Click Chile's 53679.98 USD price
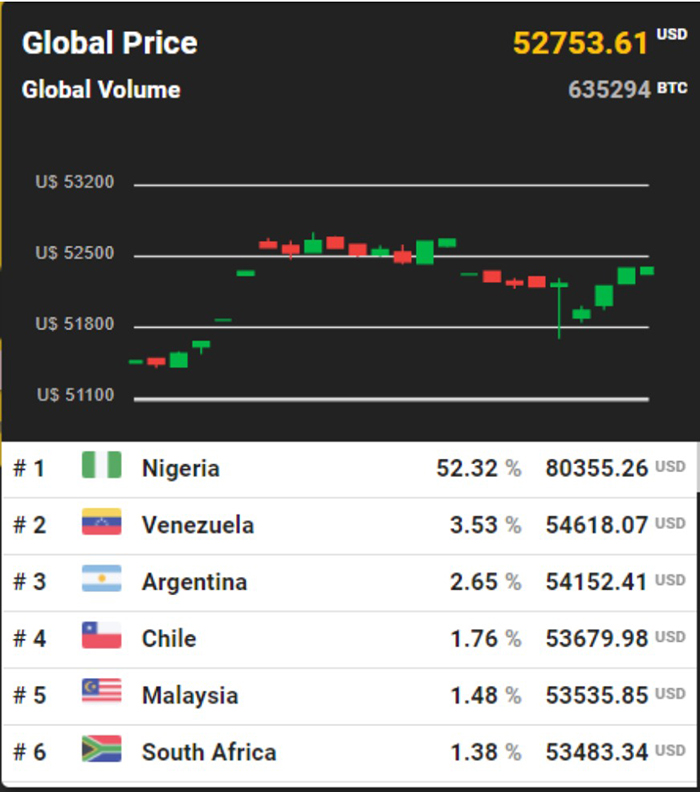The height and width of the screenshot is (792, 700). coord(596,638)
